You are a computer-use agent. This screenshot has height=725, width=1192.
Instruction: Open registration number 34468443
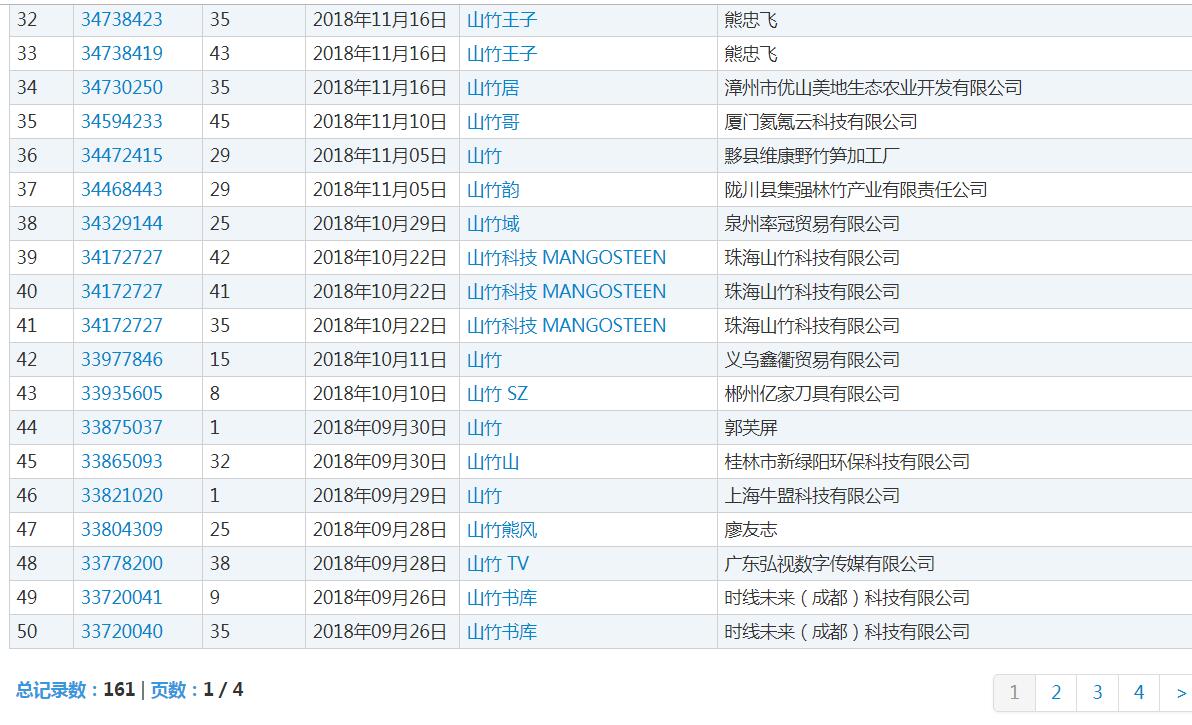click(122, 189)
